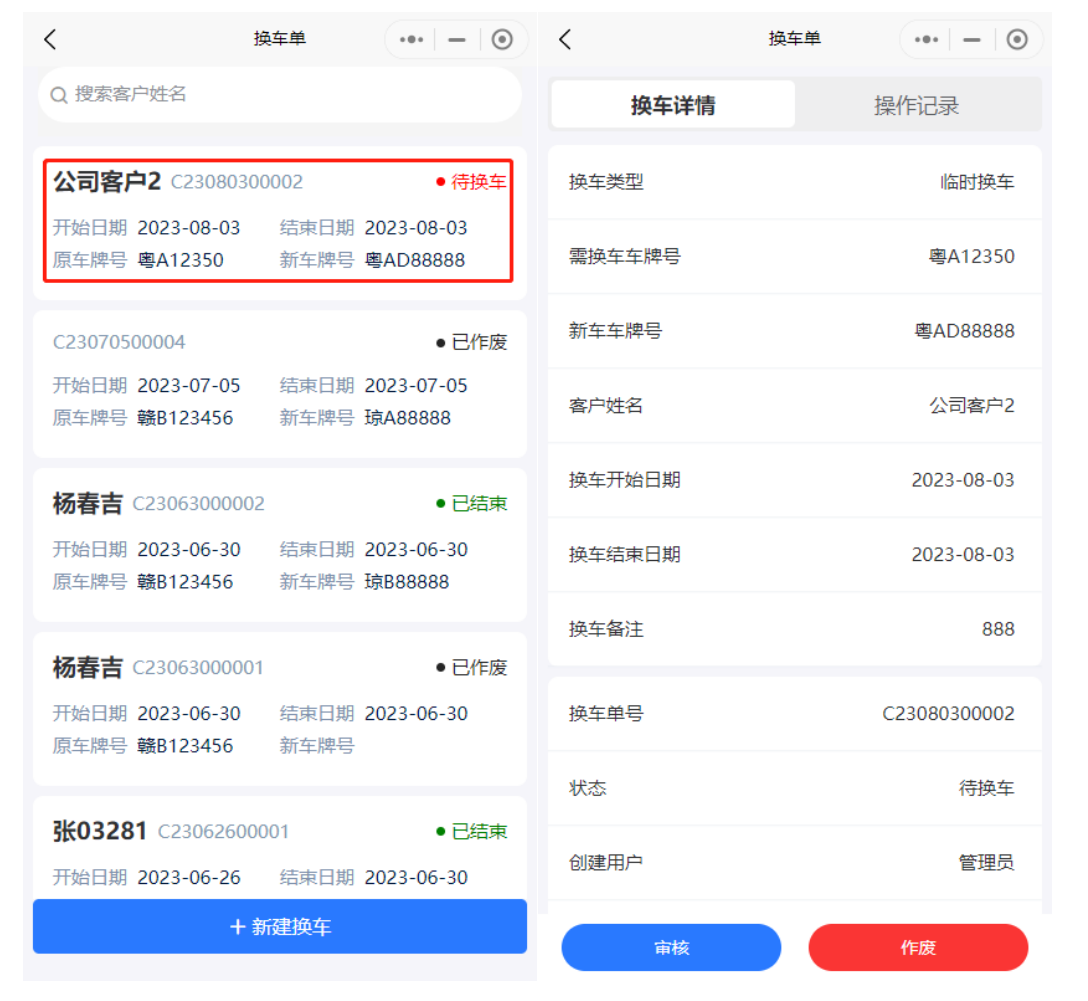This screenshot has height=1001, width=1088.
Task: Open the three-dots menu on right screen
Action: (926, 40)
